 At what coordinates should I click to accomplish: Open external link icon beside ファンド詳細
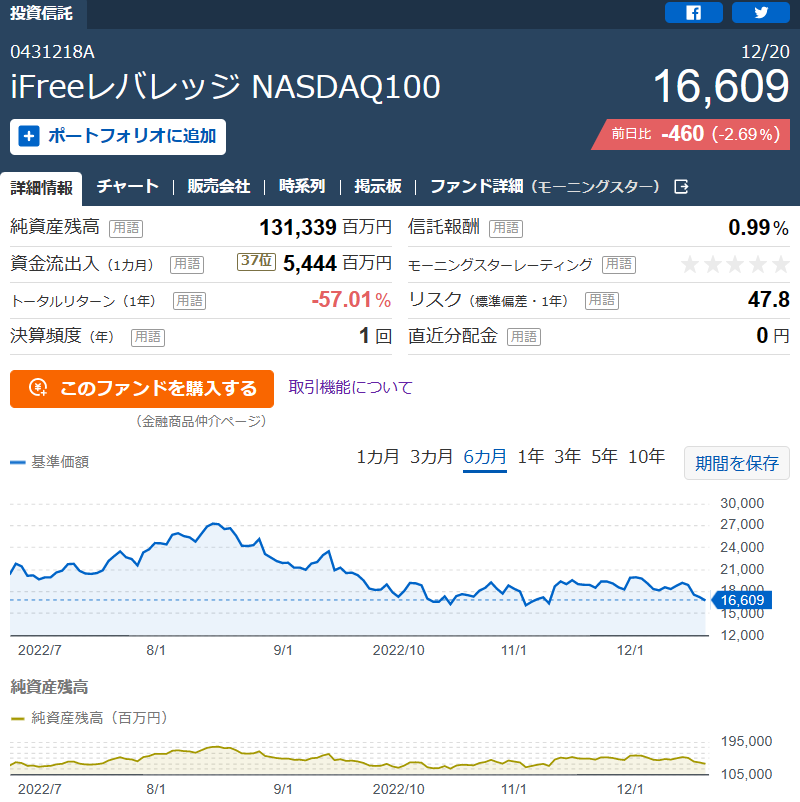pyautogui.click(x=681, y=187)
